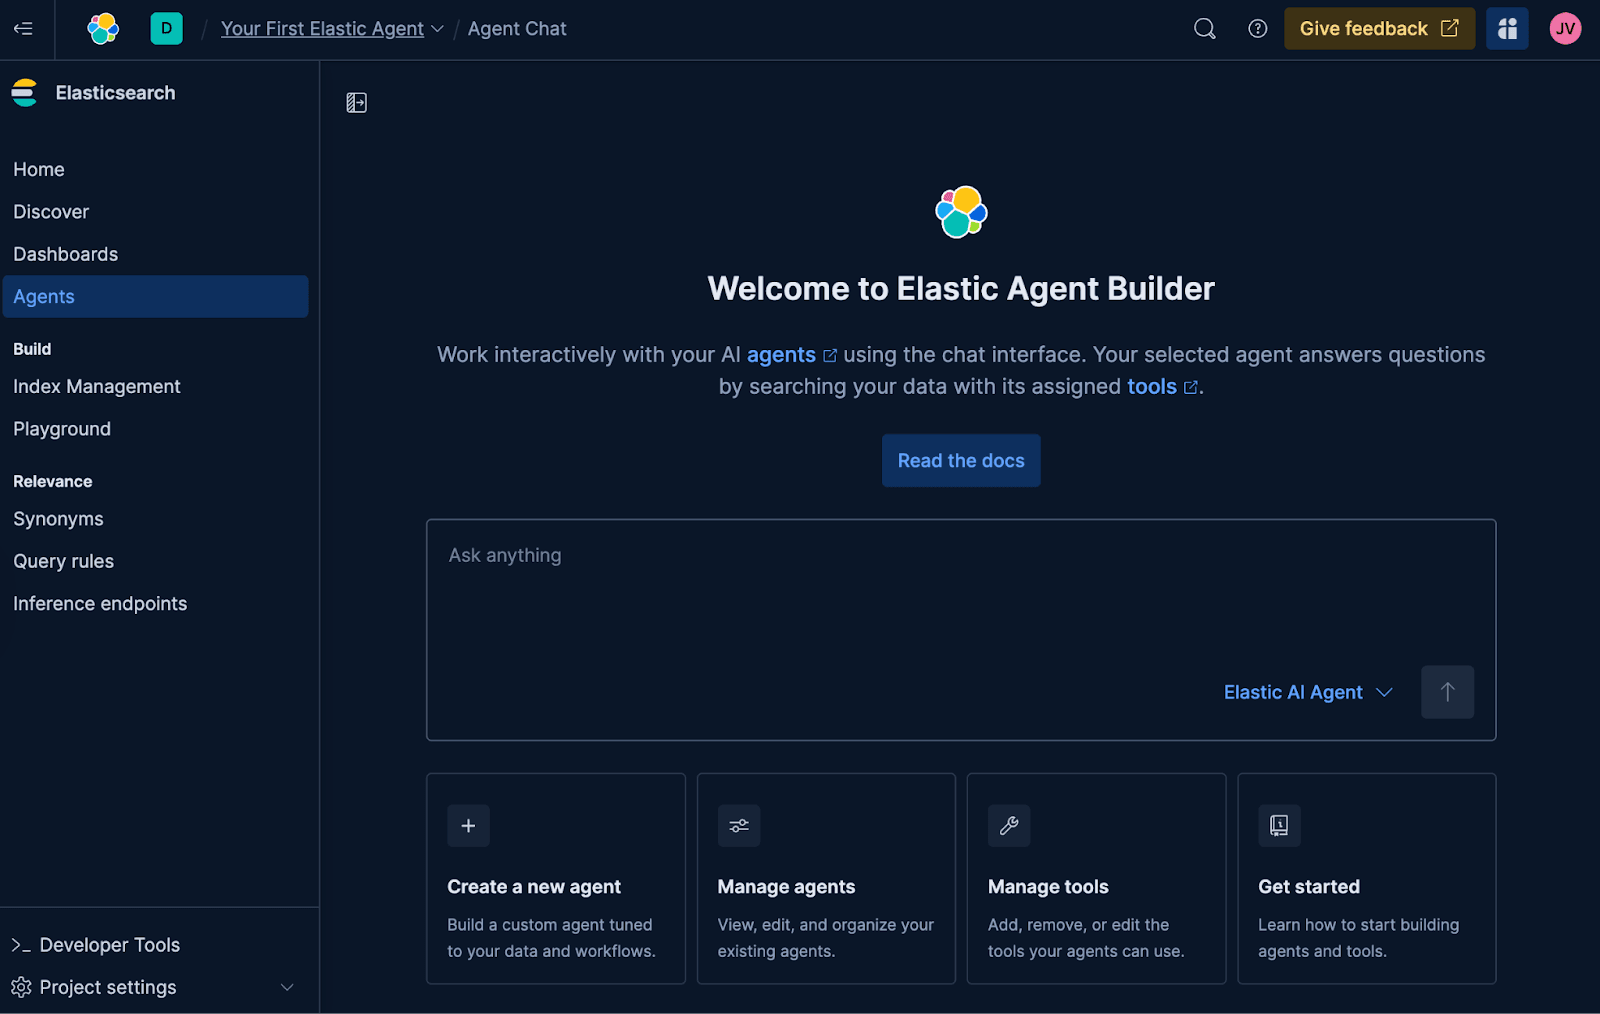Click the Elastic logo in the top navigation
Viewport: 1600px width, 1014px height.
[x=102, y=28]
